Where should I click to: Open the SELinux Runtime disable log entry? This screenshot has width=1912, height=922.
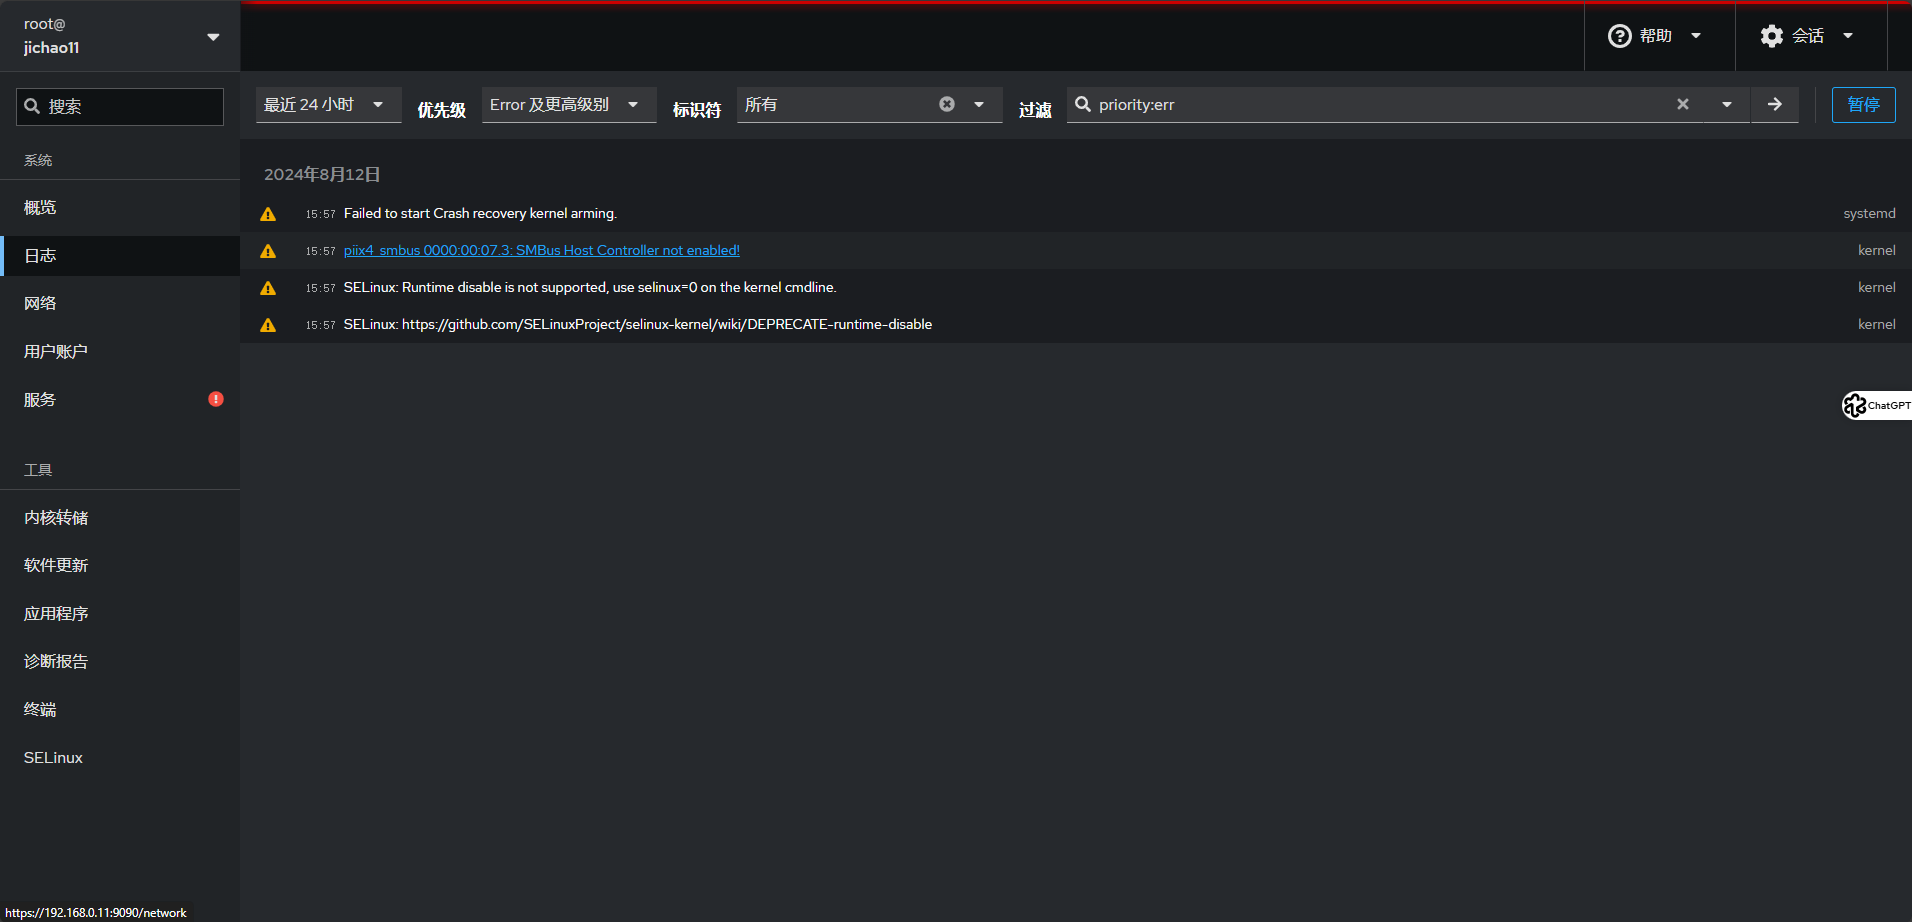[1076, 288]
